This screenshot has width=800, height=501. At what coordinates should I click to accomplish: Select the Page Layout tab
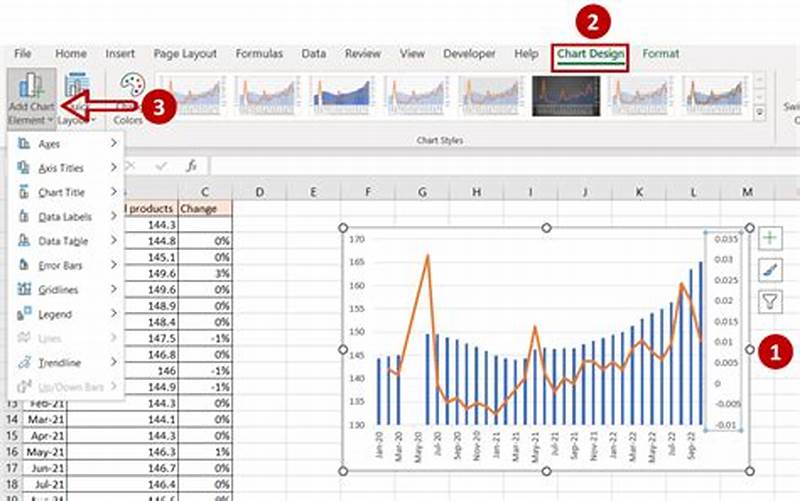point(185,54)
